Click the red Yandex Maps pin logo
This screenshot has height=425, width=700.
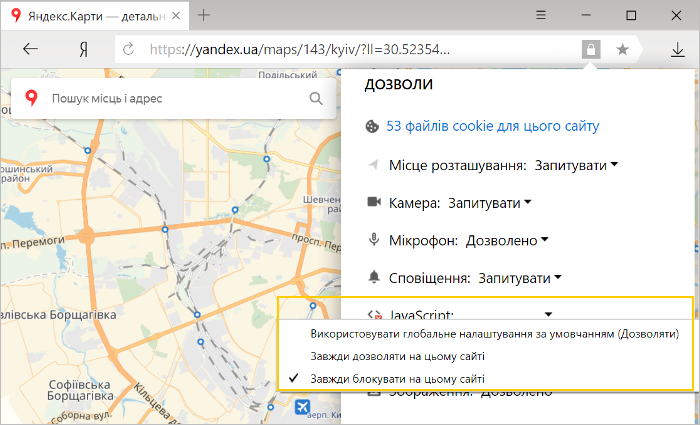(x=31, y=98)
